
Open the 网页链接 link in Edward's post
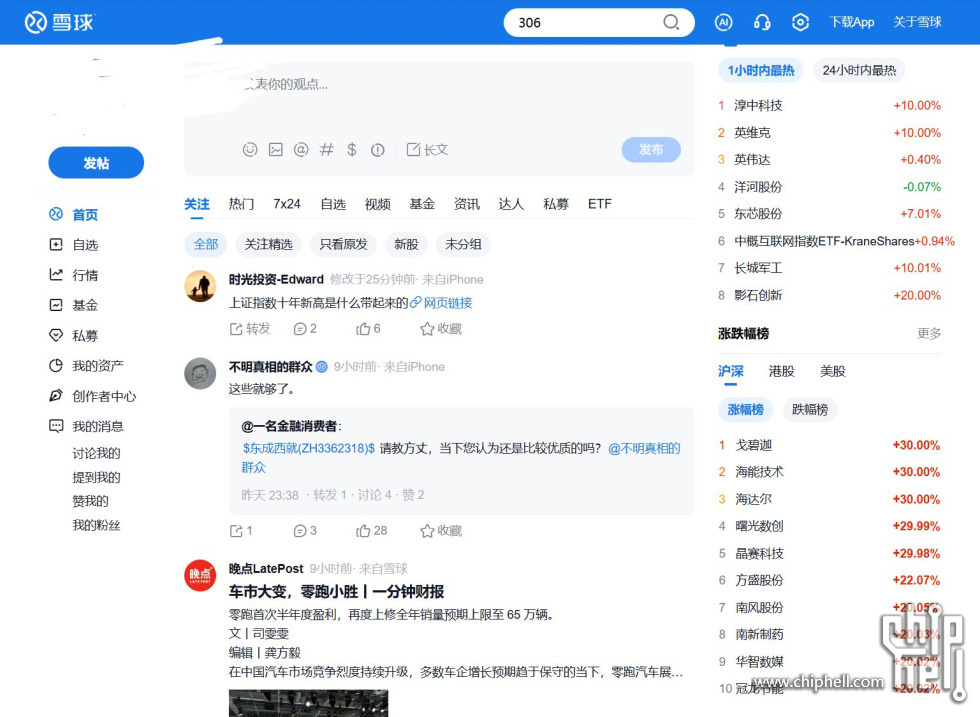click(x=441, y=303)
